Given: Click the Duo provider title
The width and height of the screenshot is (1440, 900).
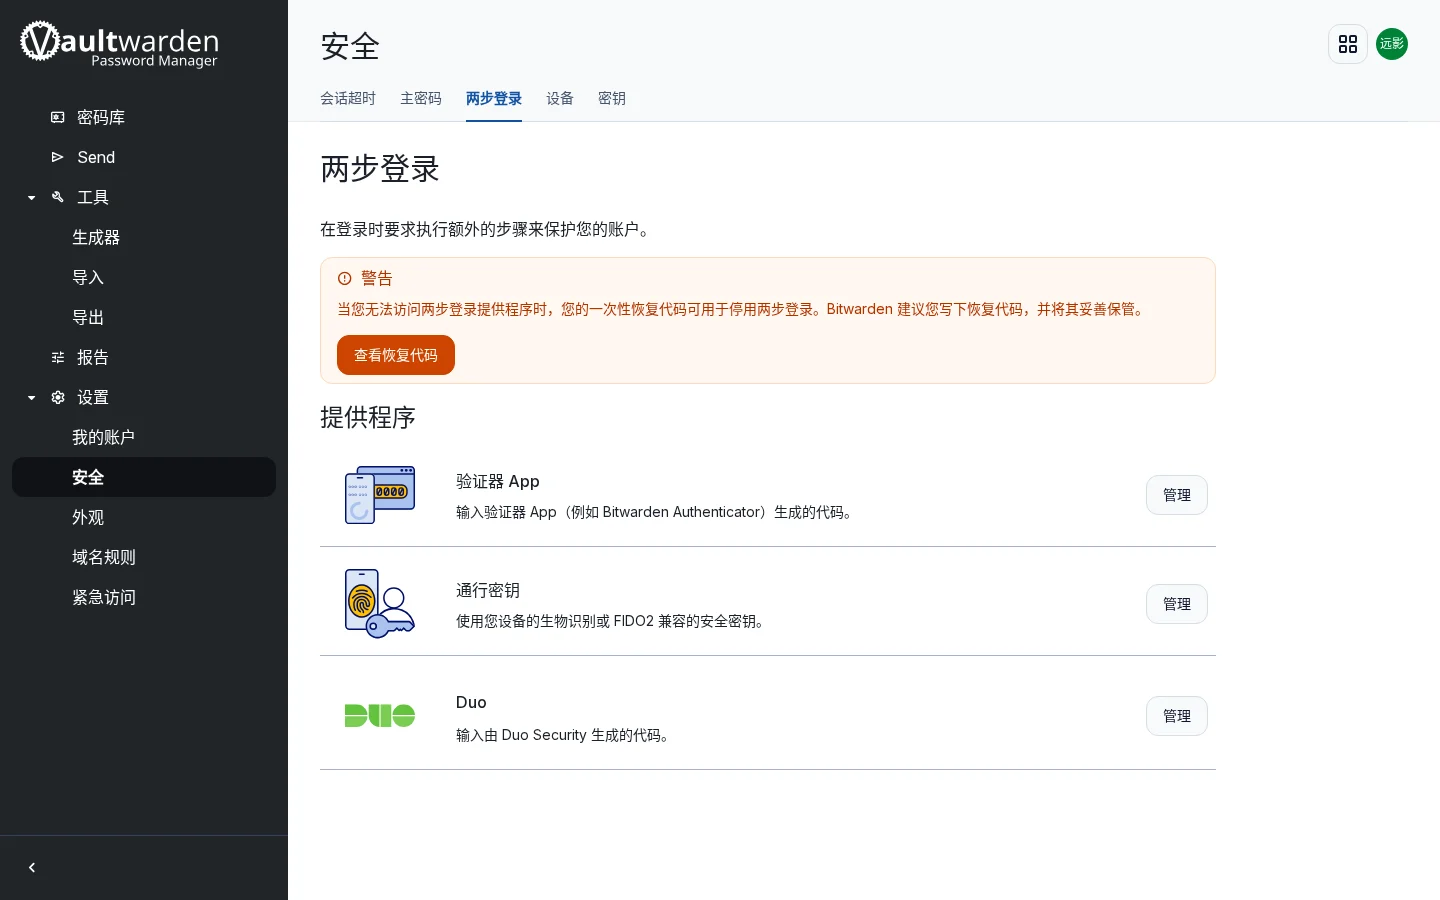Looking at the screenshot, I should point(471,702).
